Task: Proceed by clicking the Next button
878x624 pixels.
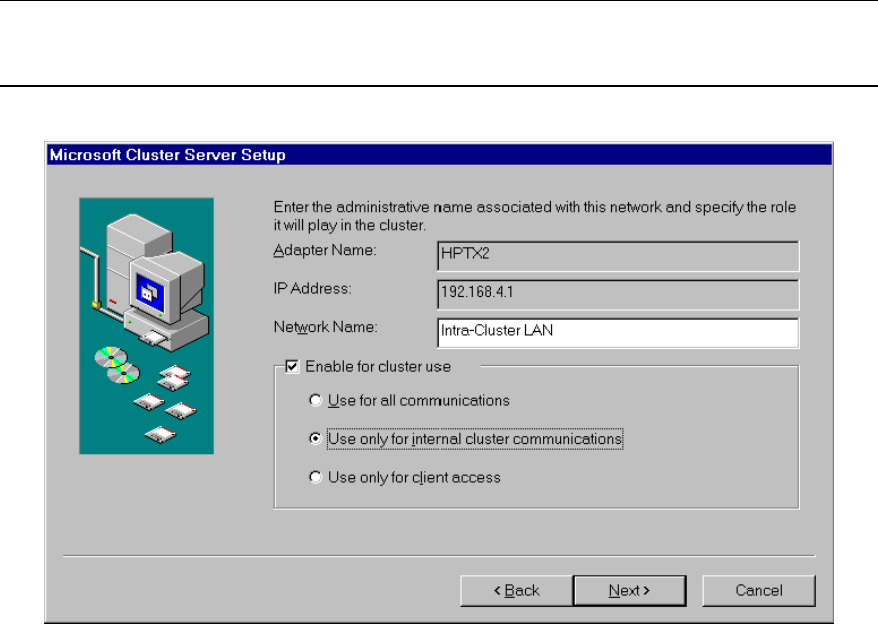Action: [x=629, y=591]
